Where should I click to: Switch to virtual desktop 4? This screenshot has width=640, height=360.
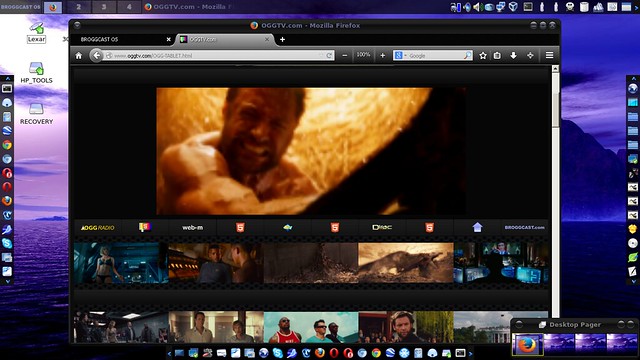pos(129,7)
